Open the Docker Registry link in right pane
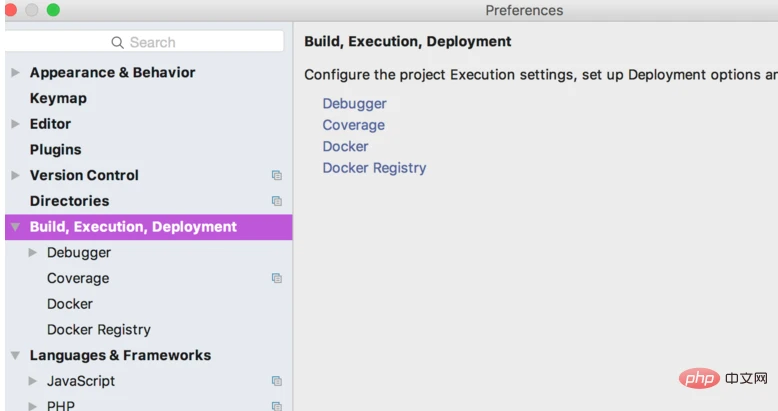Viewport: 778px width, 411px height. tap(374, 168)
